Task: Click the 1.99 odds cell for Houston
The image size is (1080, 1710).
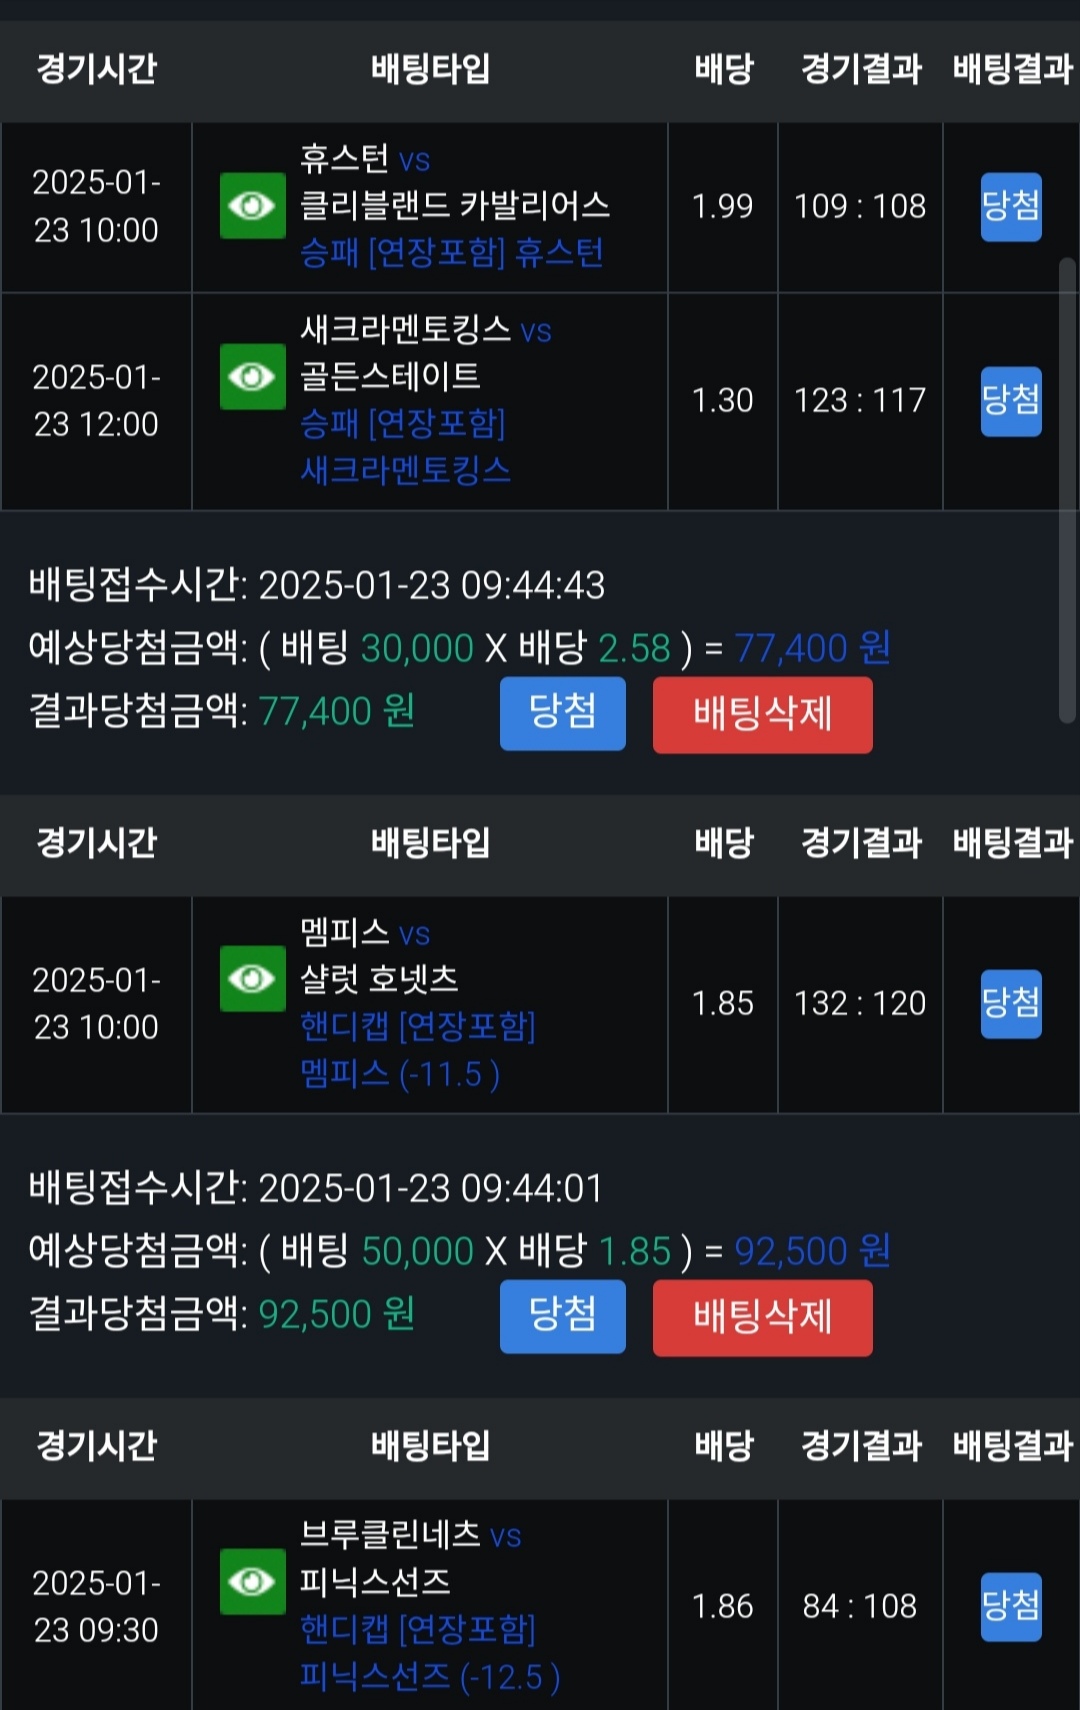Action: coord(722,207)
